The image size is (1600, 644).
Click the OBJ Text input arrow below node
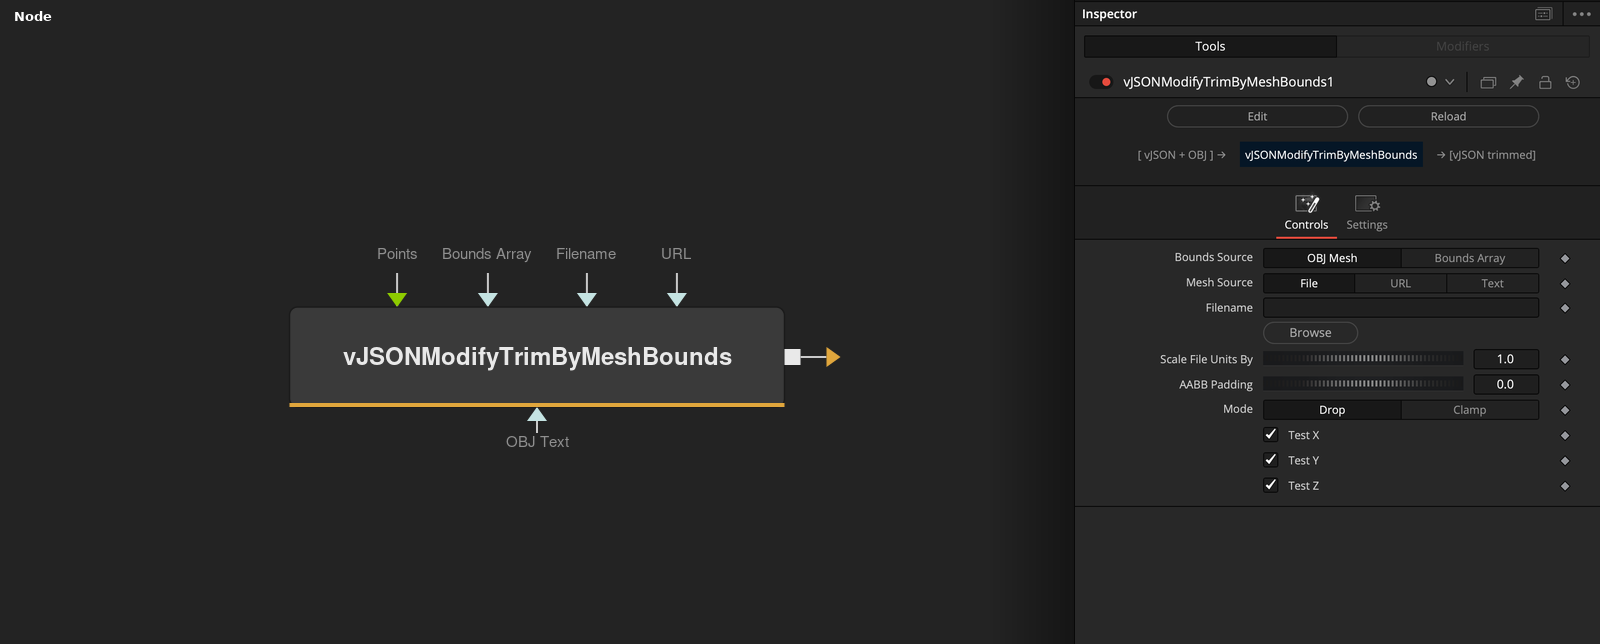tap(537, 414)
